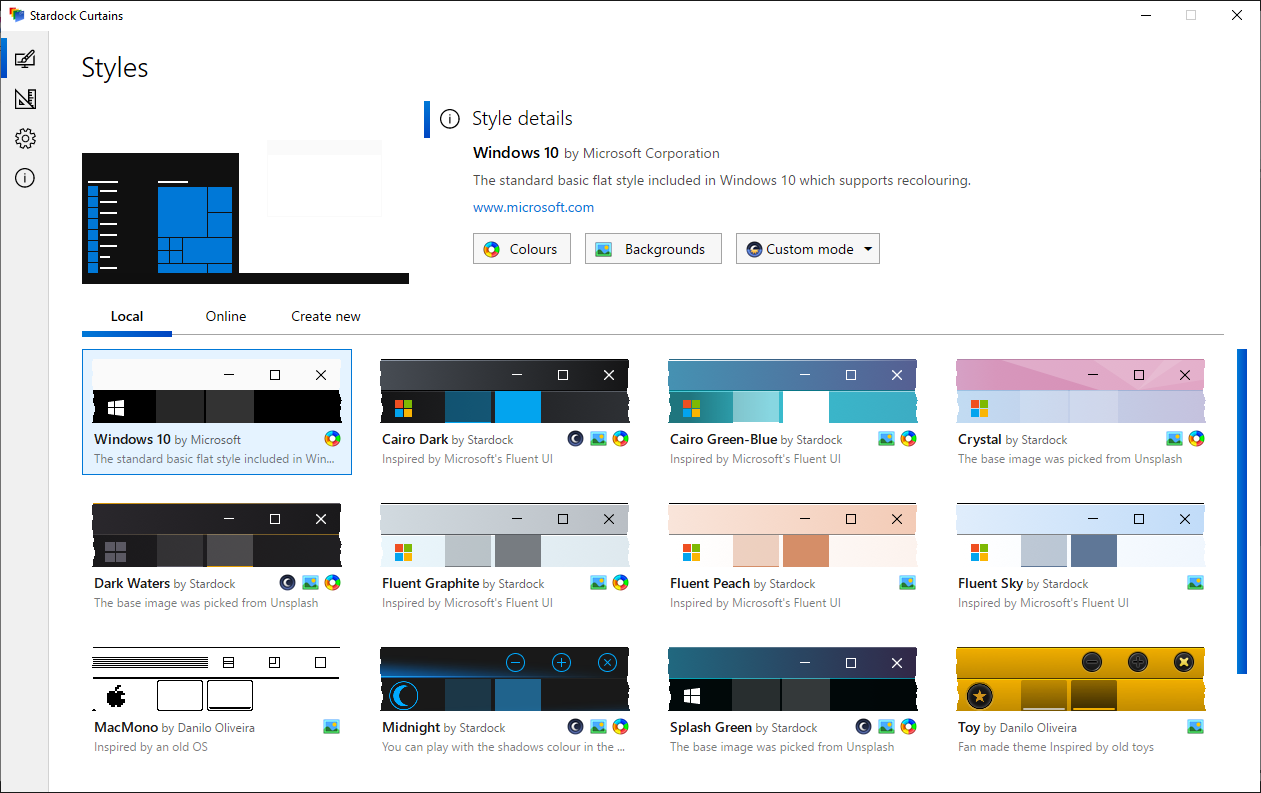The width and height of the screenshot is (1261, 793).
Task: Click background image icon on Dark Waters
Action: tap(310, 583)
